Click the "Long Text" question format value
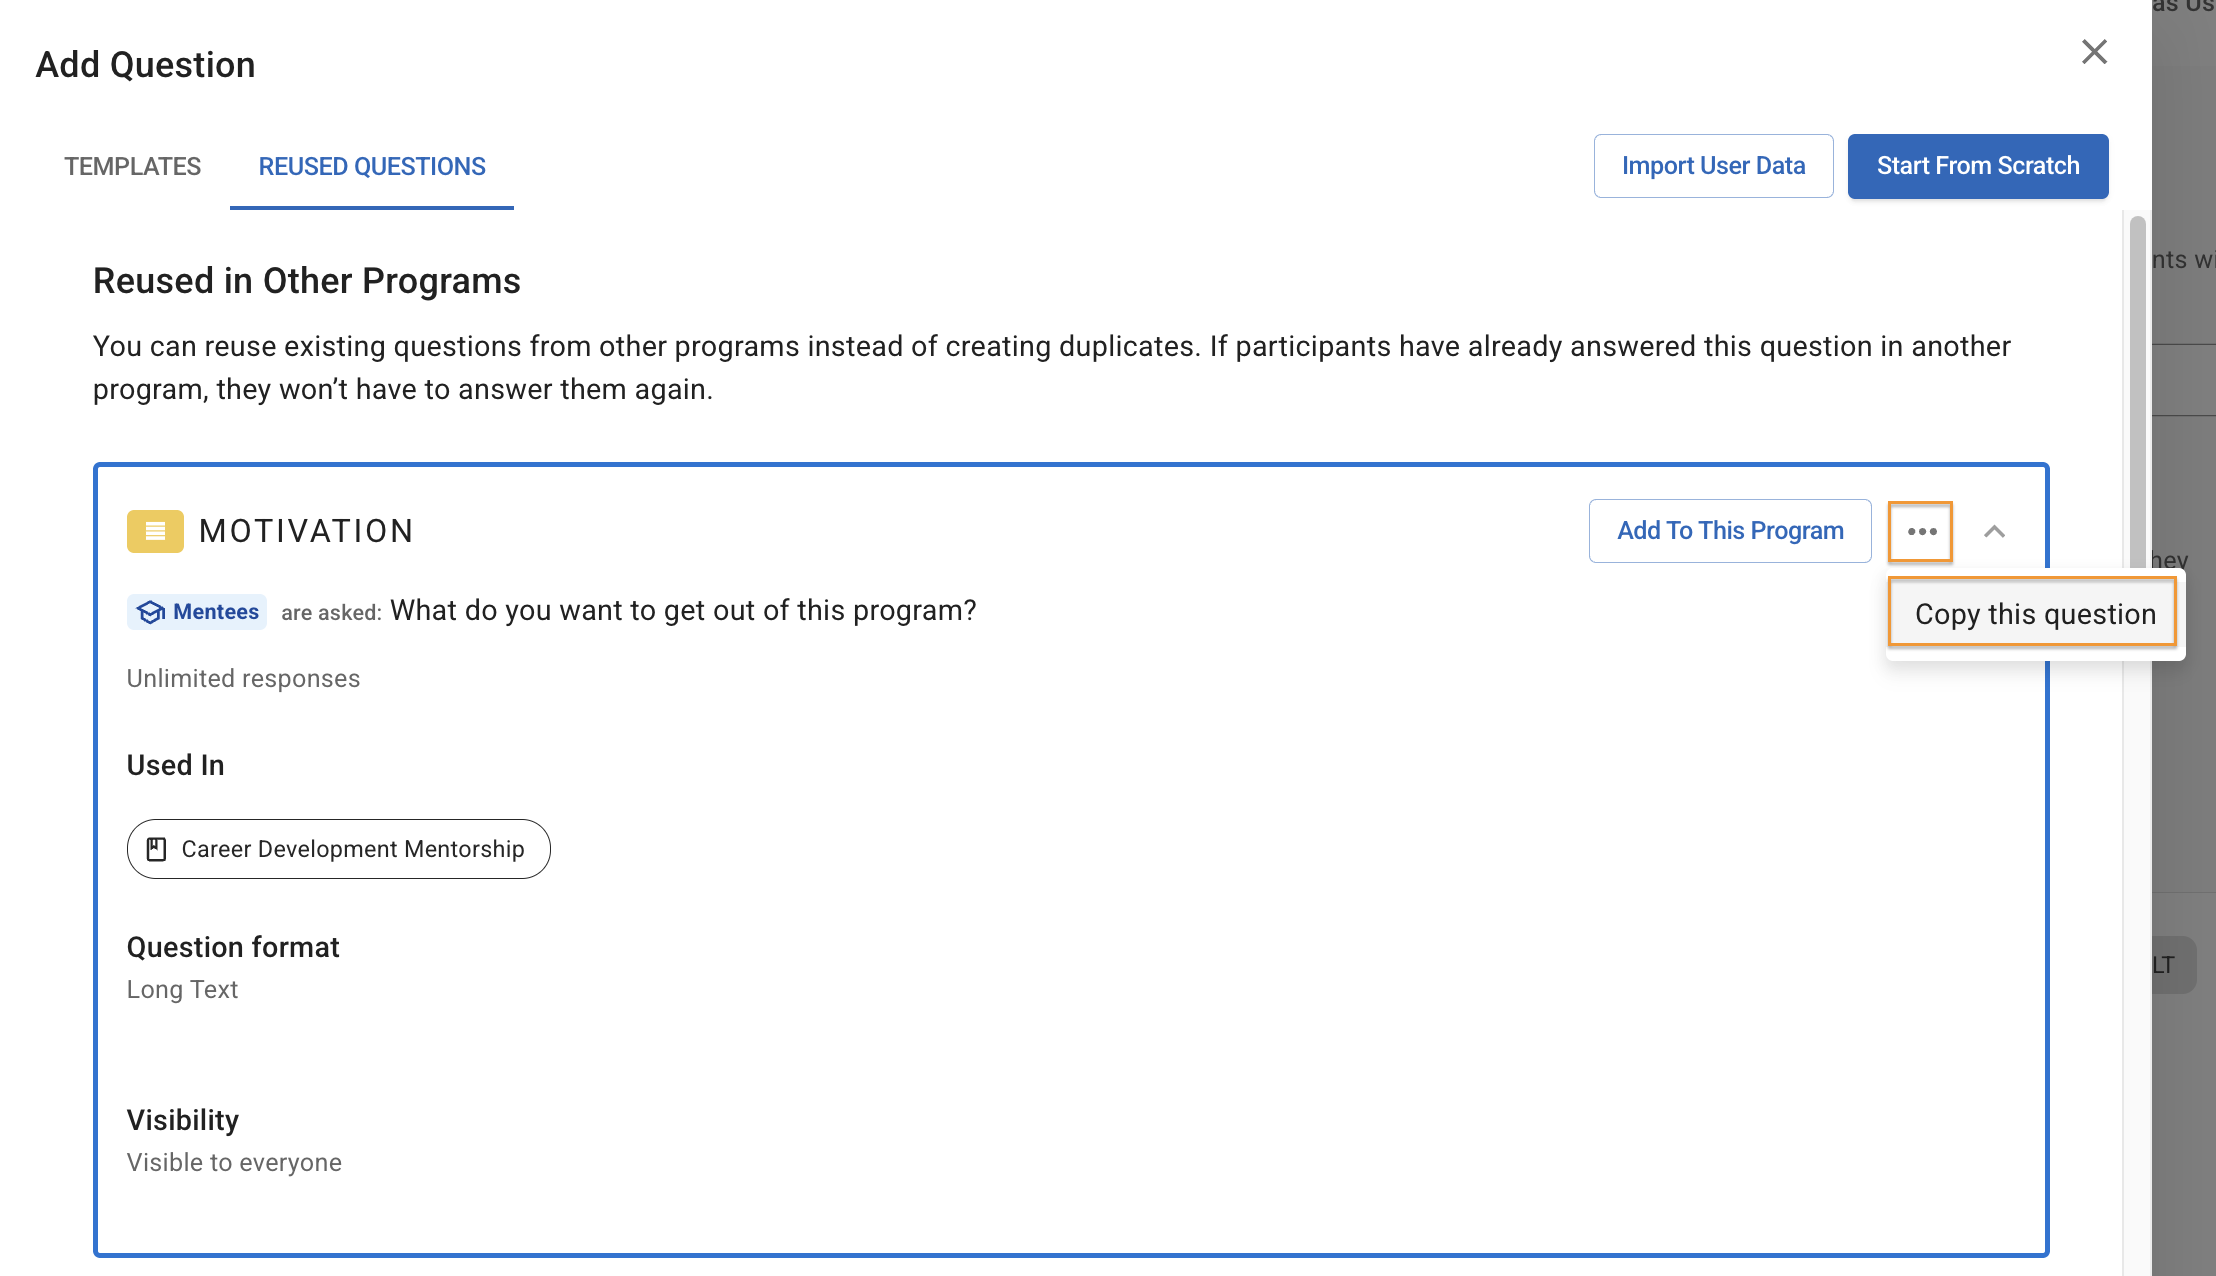The height and width of the screenshot is (1276, 2216). [182, 990]
